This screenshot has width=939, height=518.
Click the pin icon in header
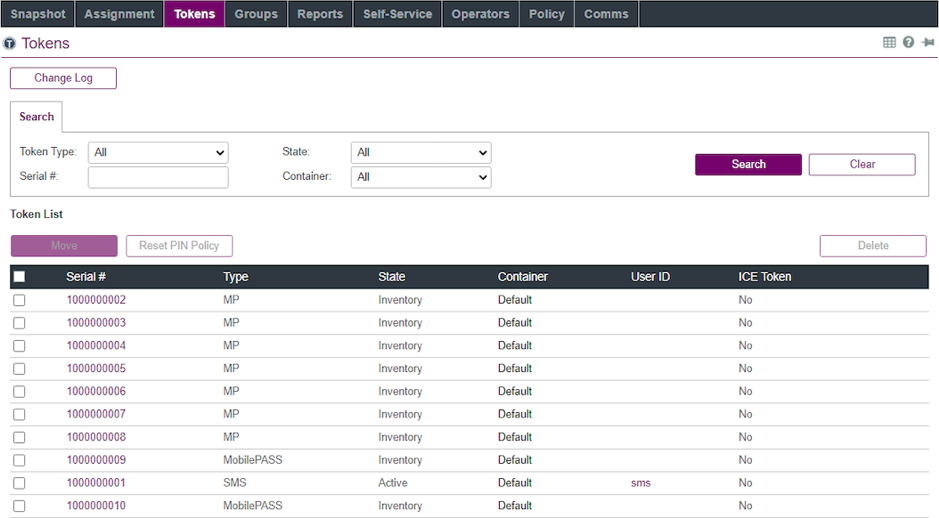click(x=928, y=43)
